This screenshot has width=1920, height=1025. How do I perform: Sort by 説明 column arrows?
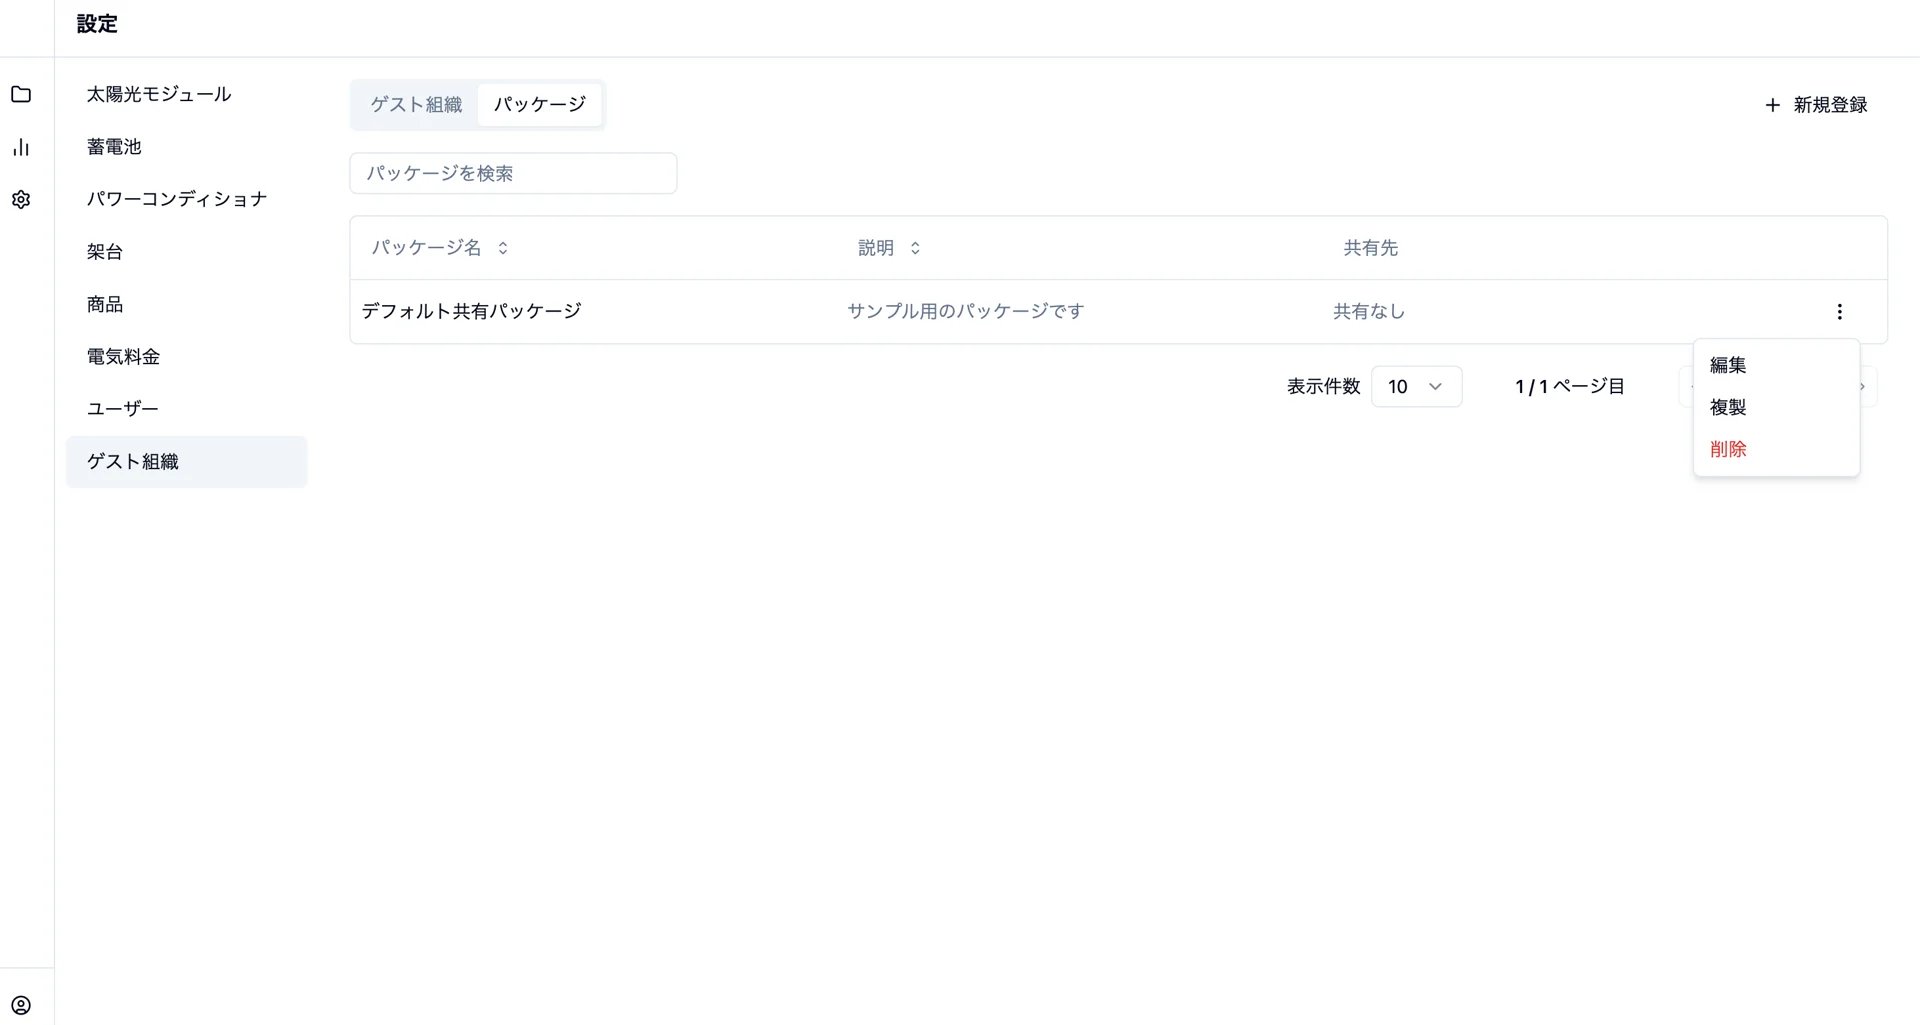915,248
